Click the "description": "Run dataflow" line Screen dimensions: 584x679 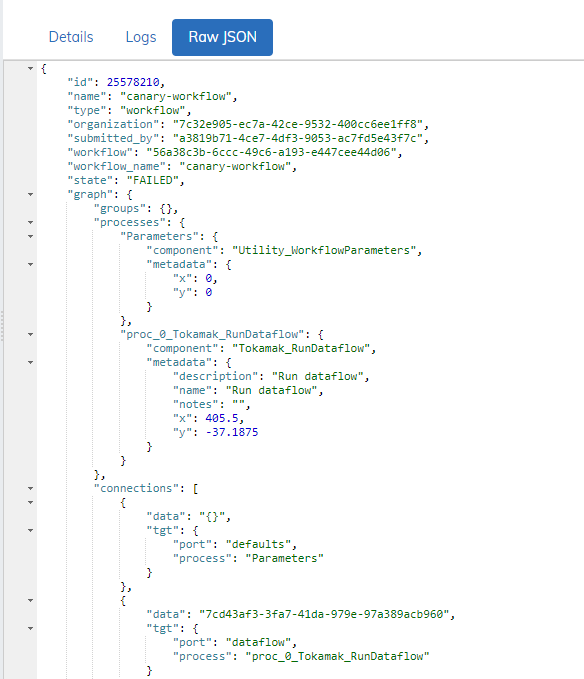pyautogui.click(x=271, y=376)
